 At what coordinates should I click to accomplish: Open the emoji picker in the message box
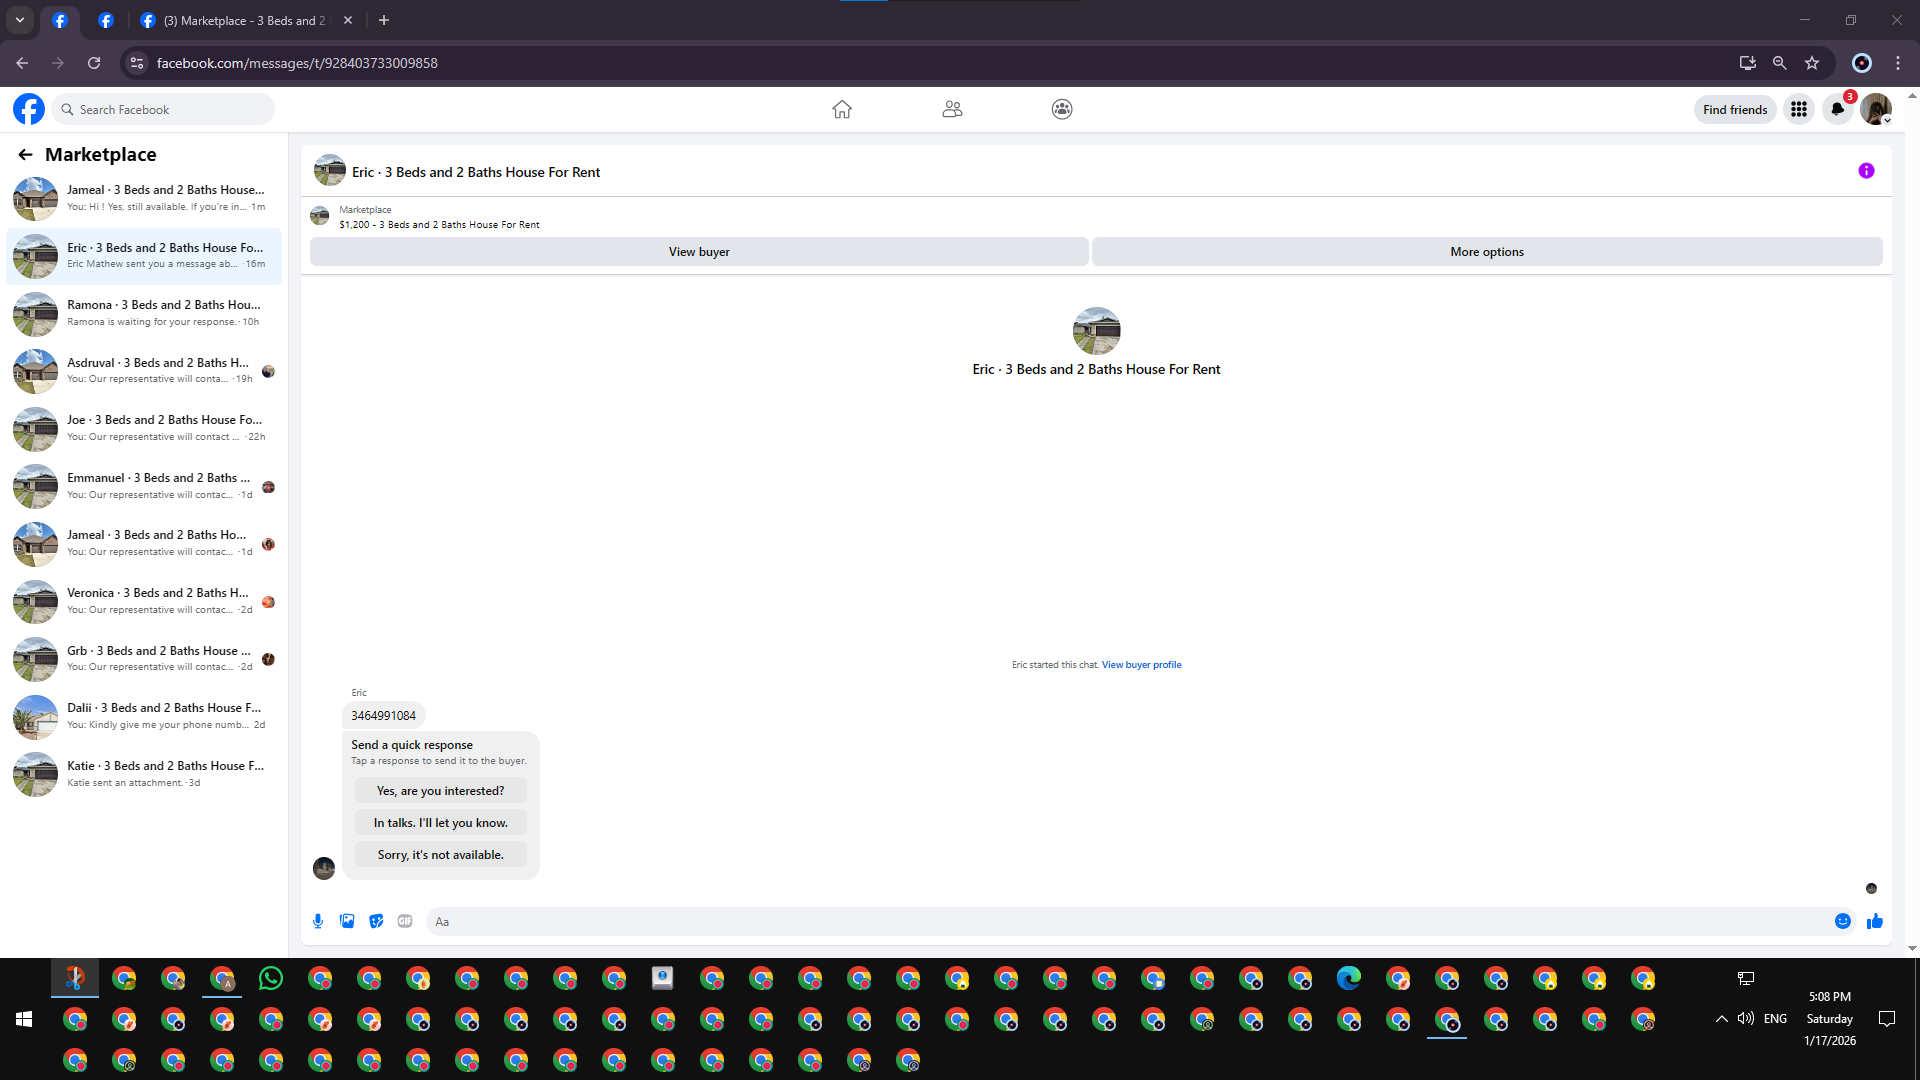(1843, 921)
